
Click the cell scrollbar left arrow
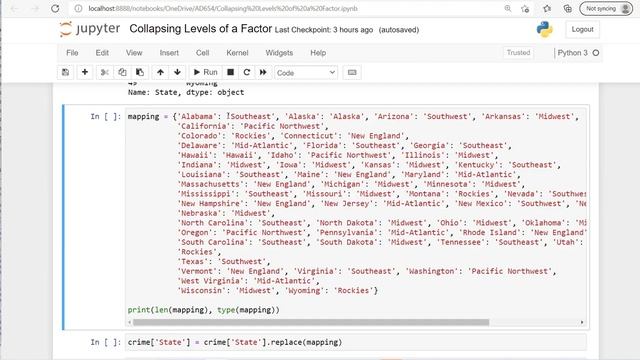(130, 322)
